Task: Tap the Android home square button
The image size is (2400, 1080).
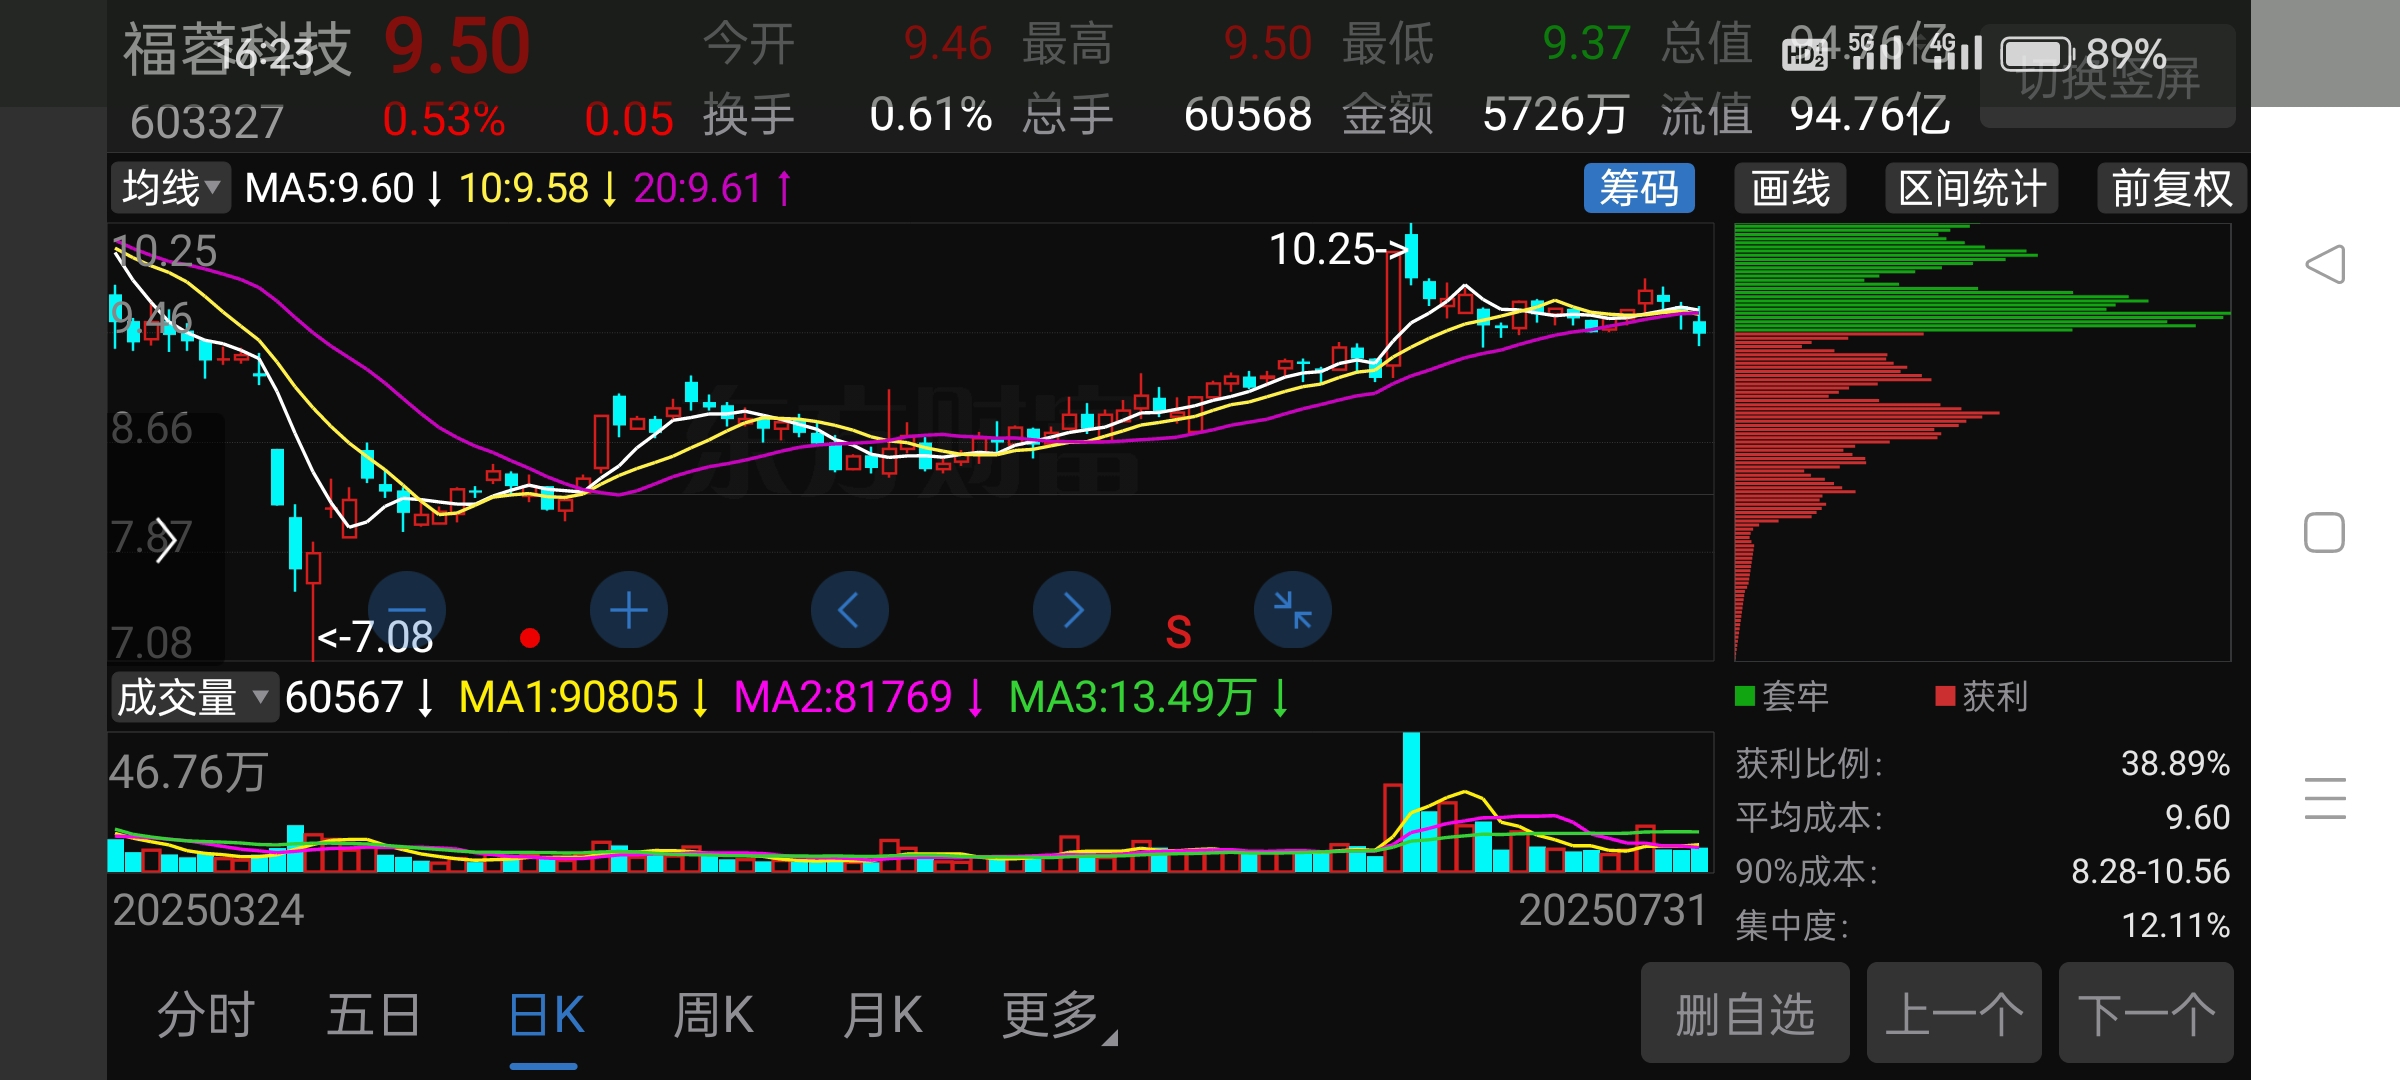Action: tap(2325, 533)
